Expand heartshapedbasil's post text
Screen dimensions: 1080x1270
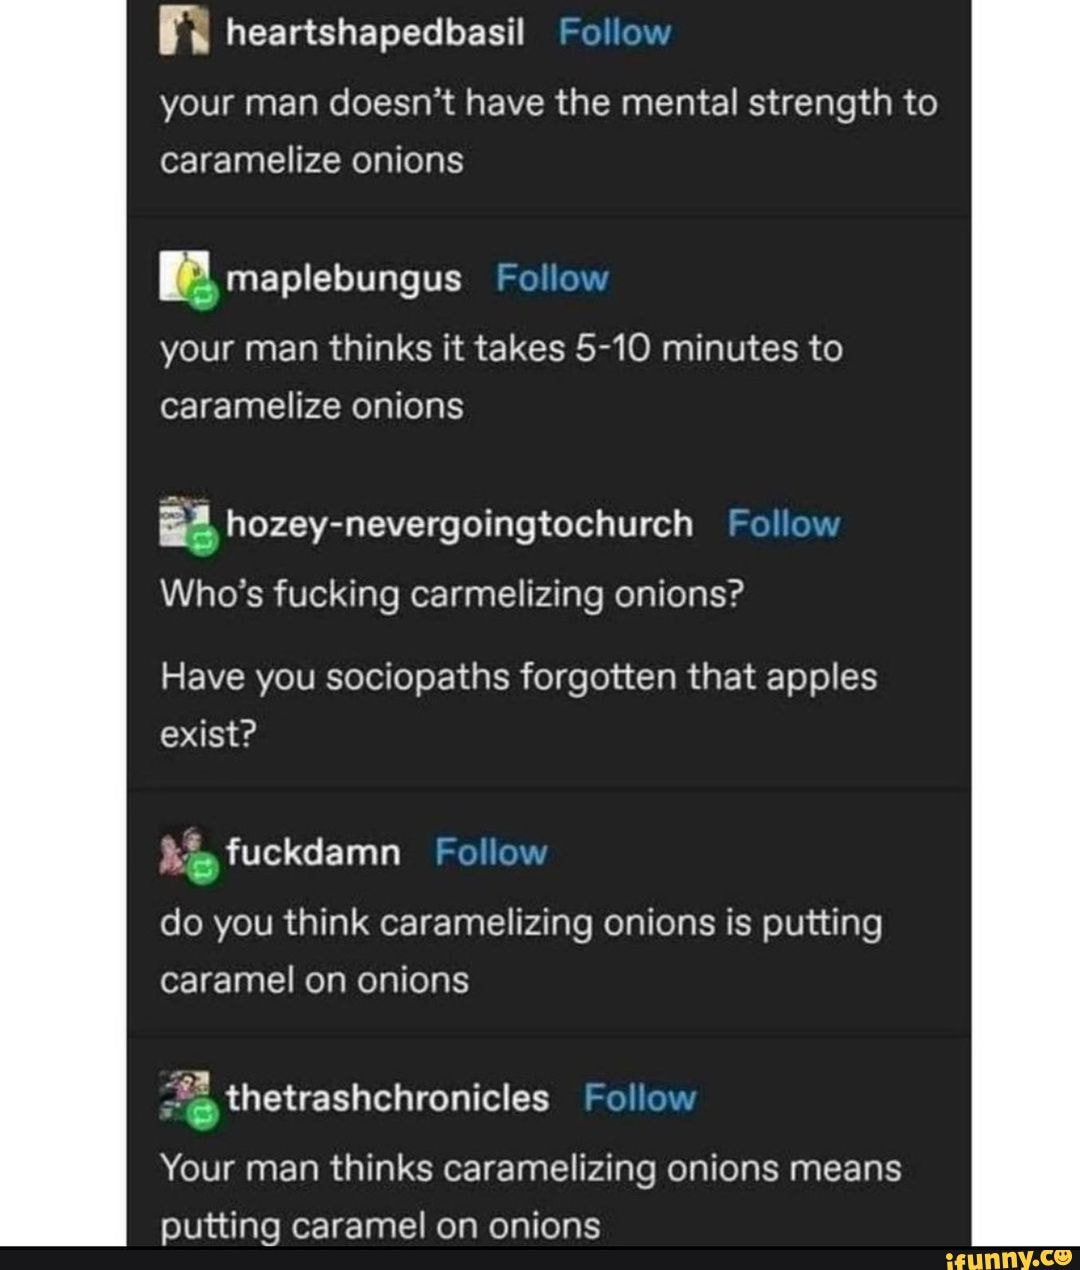tap(548, 130)
